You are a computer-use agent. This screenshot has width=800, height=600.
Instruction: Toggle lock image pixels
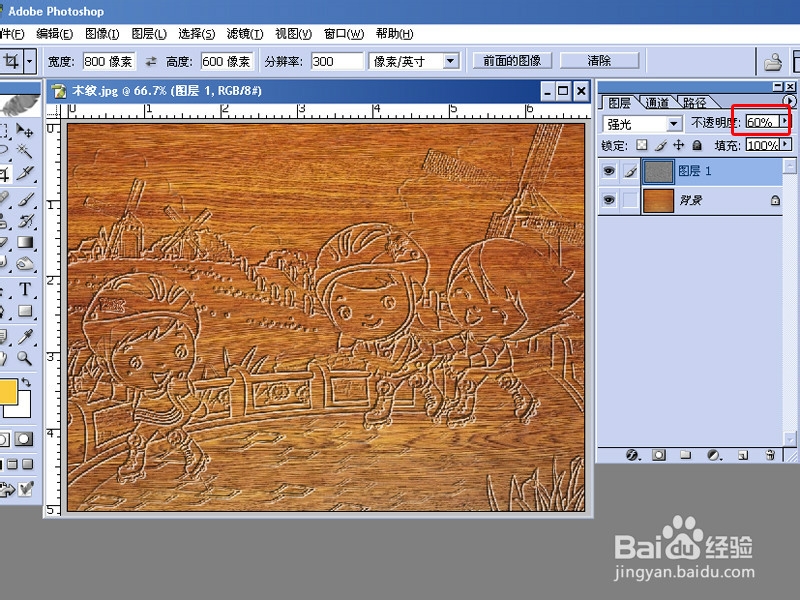pos(660,145)
